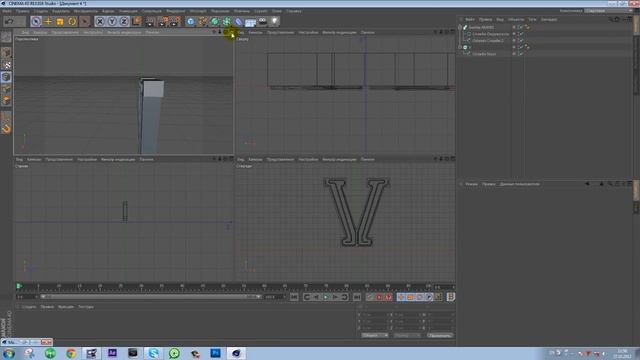Open the size mode dropdown in Coordinates Manager

[407, 335]
